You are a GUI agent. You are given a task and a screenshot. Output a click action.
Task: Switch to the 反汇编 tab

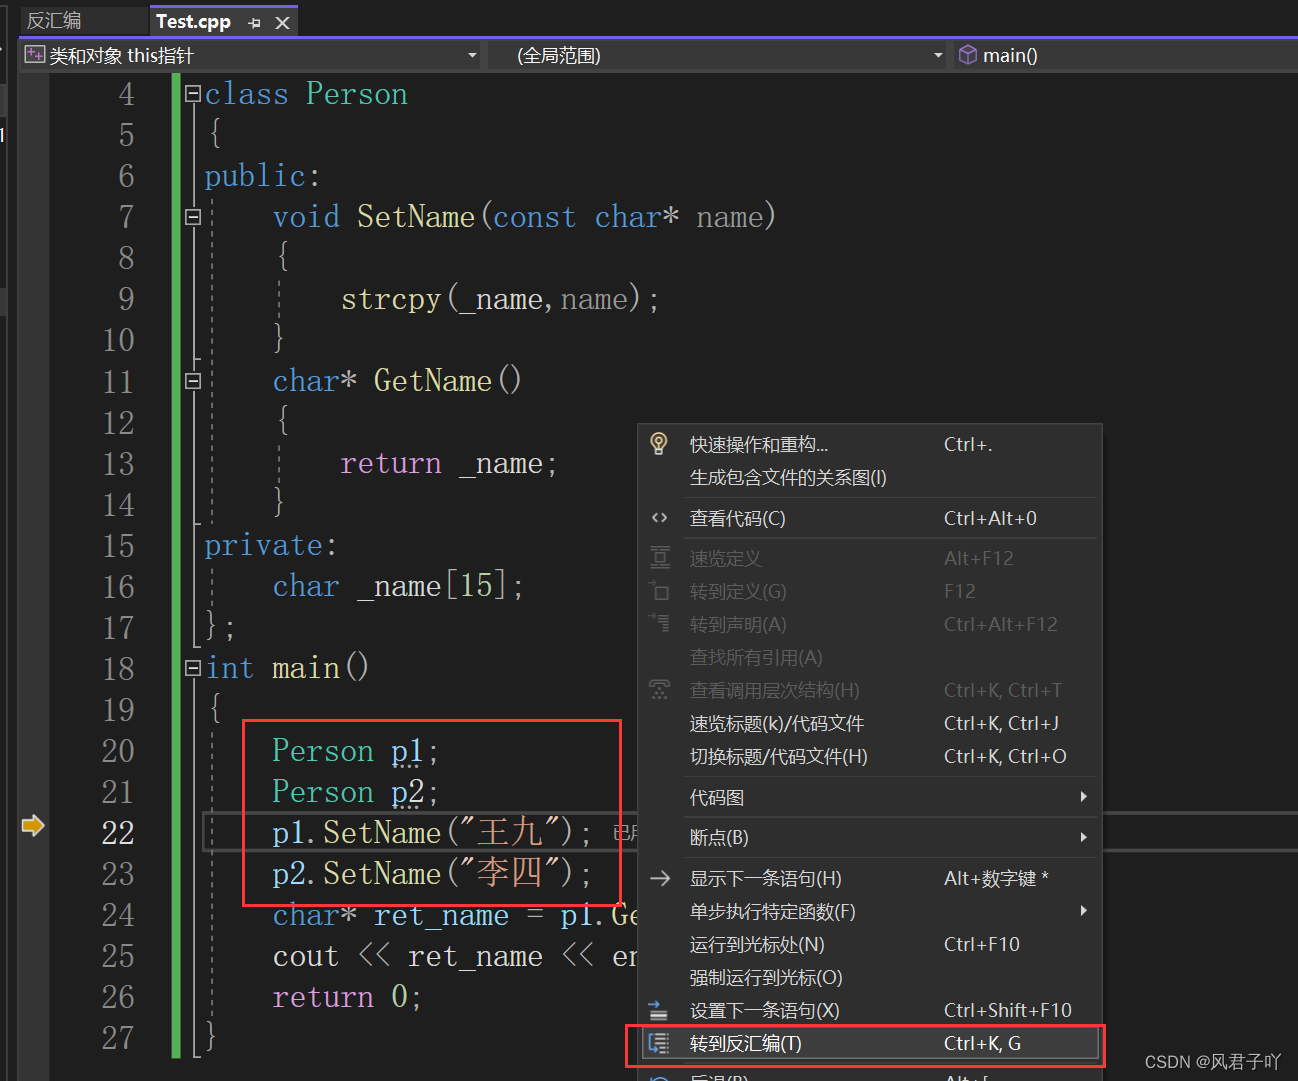(x=54, y=21)
